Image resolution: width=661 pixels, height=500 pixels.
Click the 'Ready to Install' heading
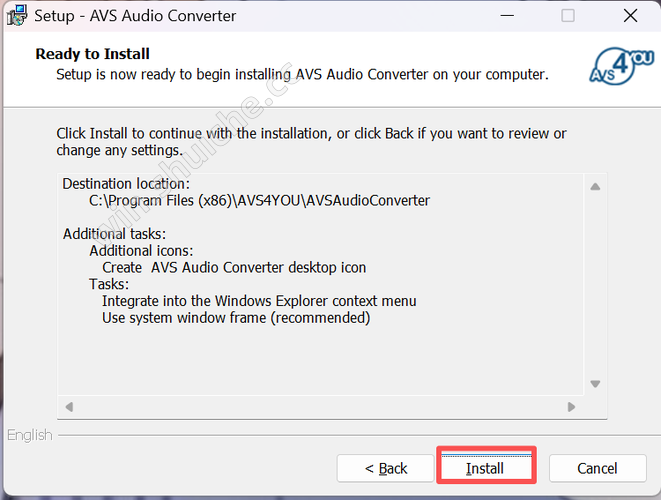click(92, 54)
